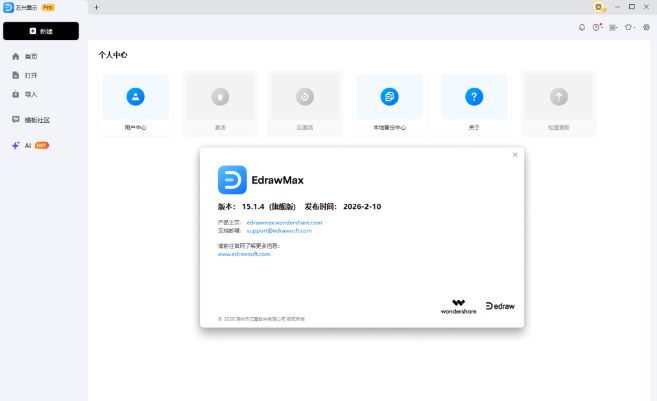Open the 本地备份中心 (Local Backup) tile
The image size is (657, 401).
389,97
